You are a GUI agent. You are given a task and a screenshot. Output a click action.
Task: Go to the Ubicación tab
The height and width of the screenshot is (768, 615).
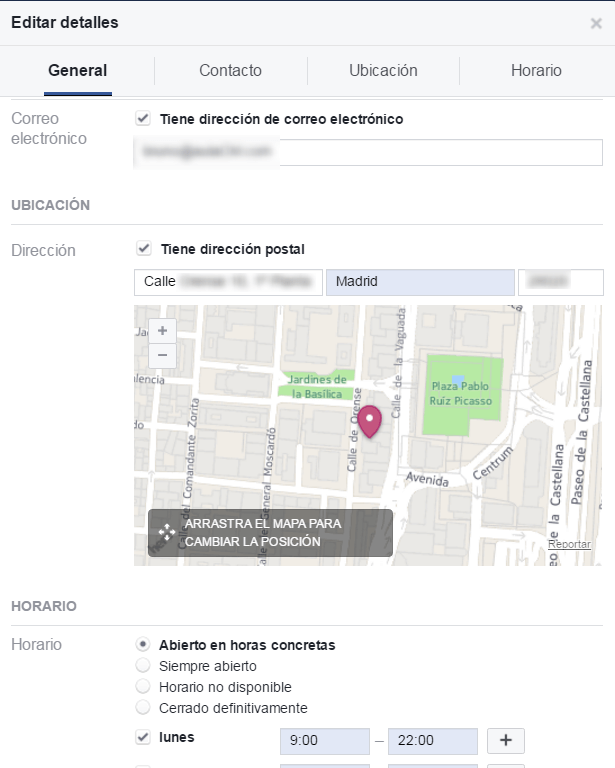[x=383, y=71]
